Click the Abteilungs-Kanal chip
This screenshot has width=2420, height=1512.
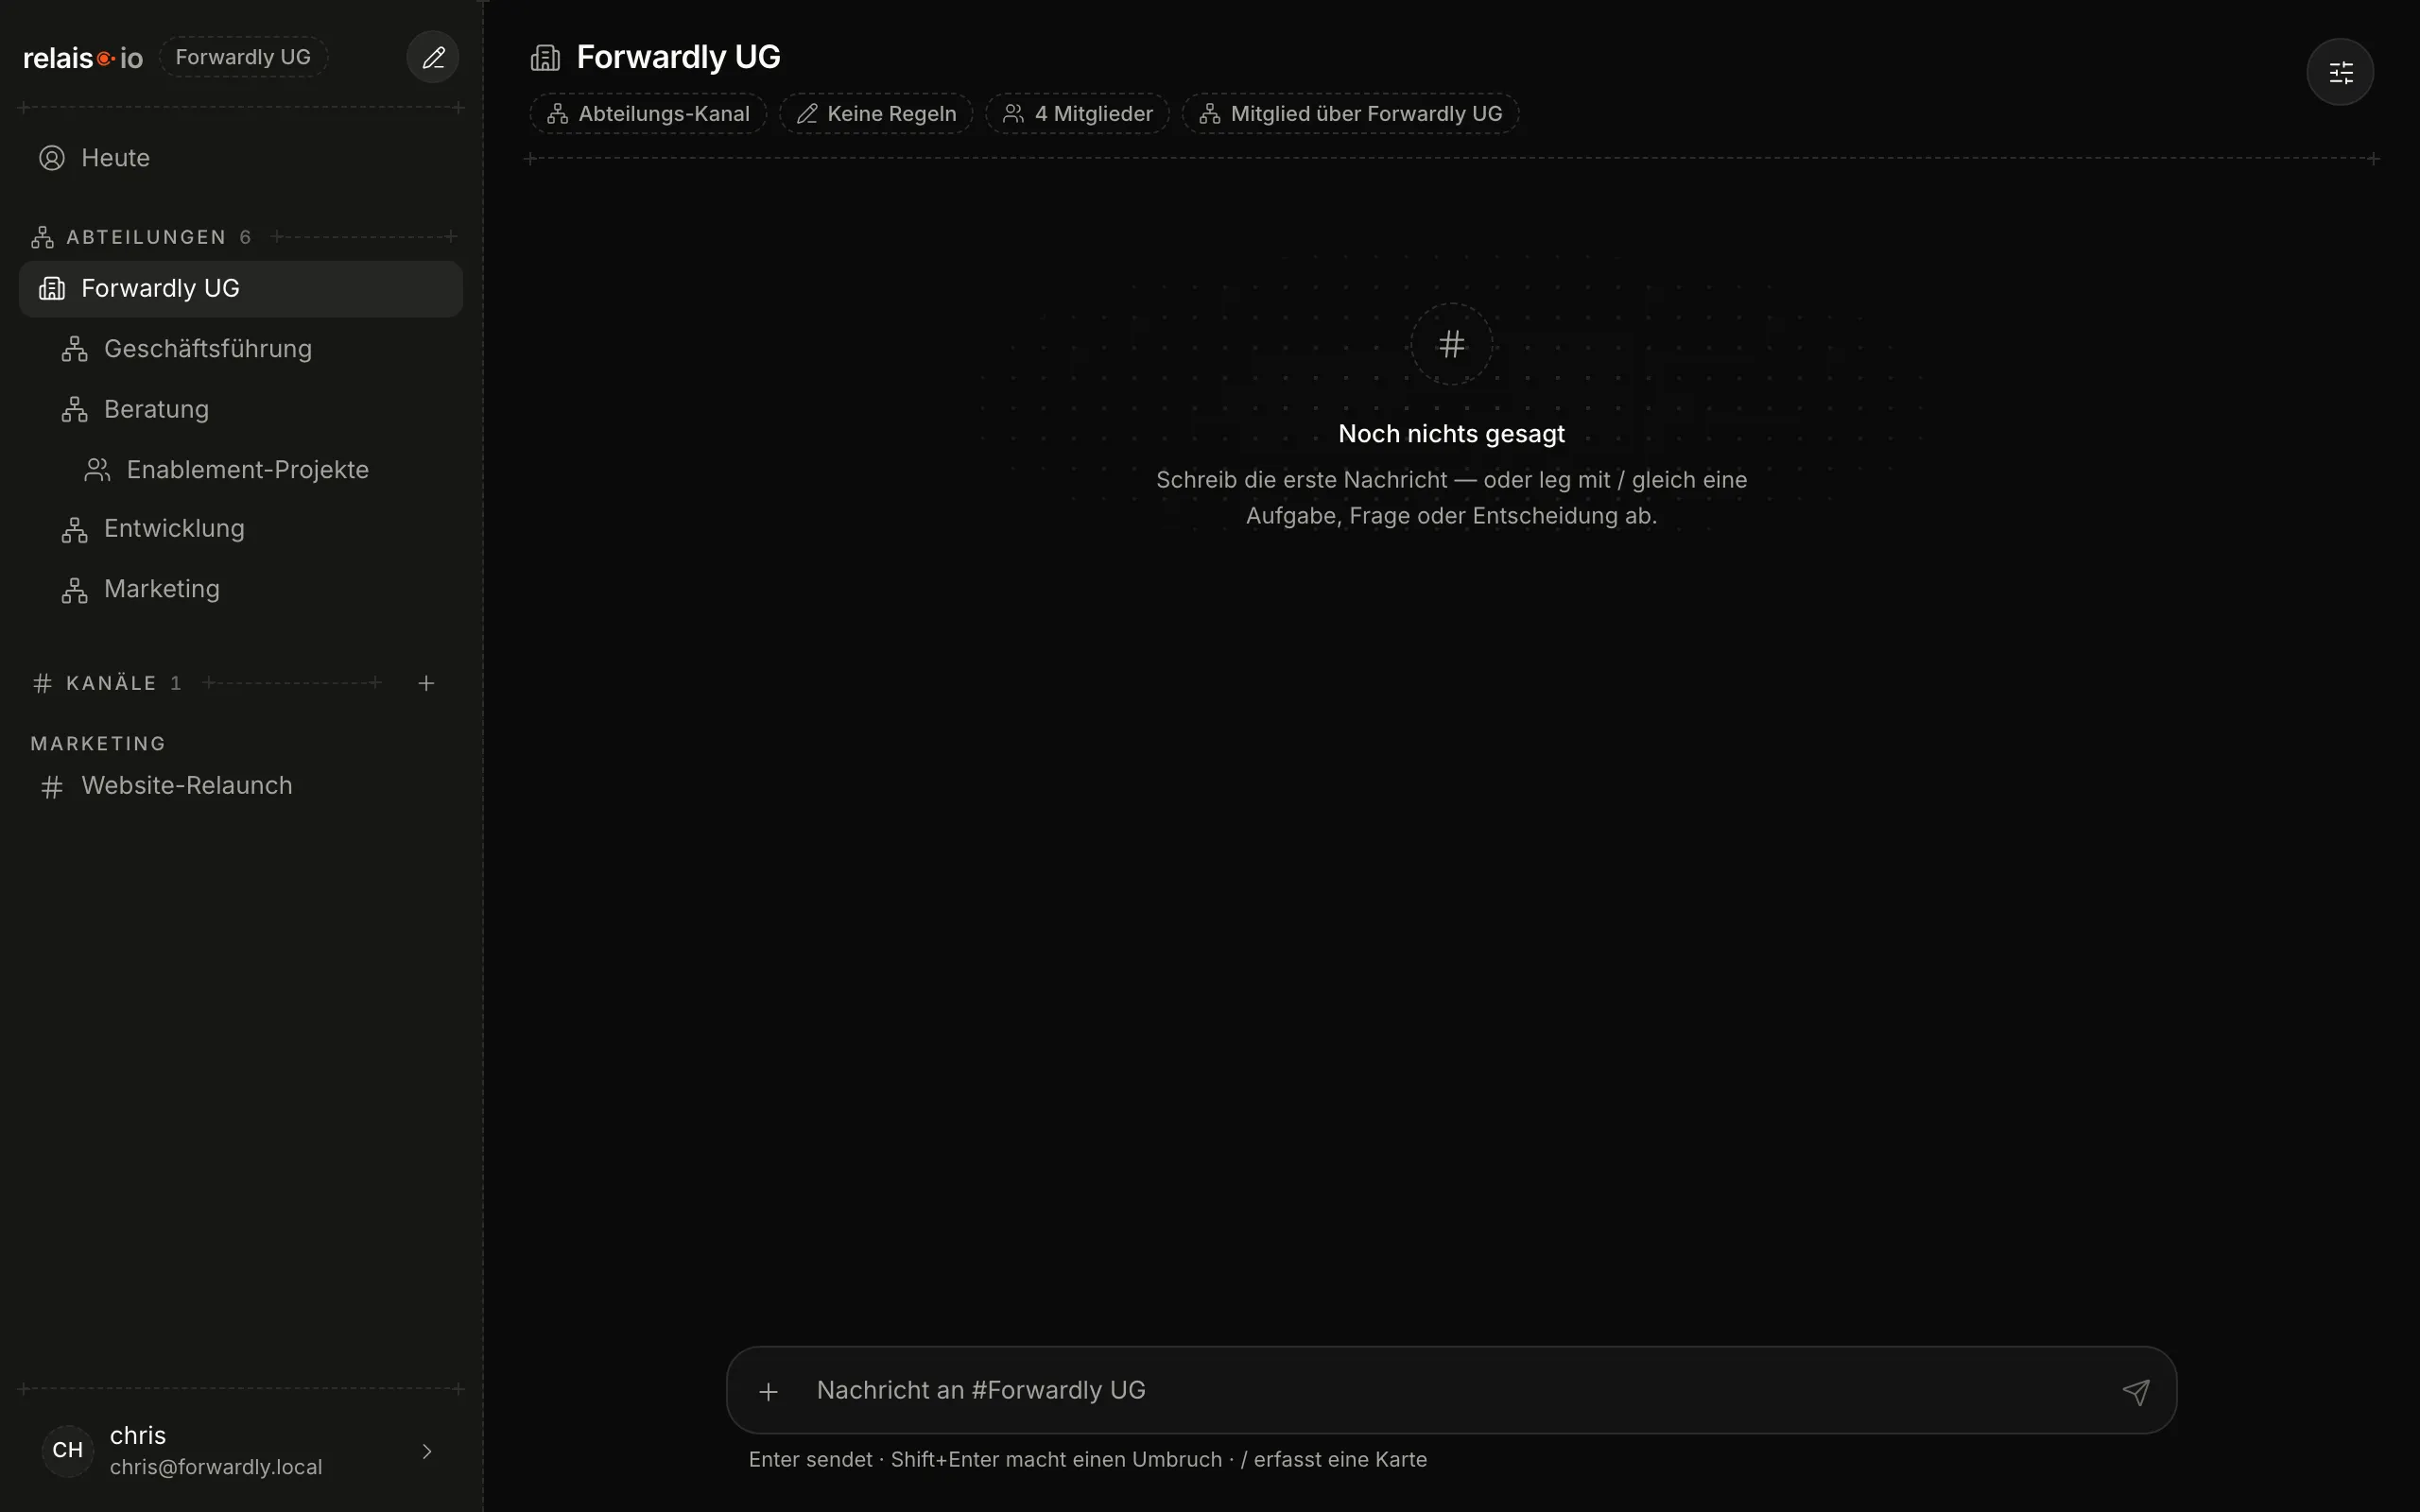click(648, 114)
